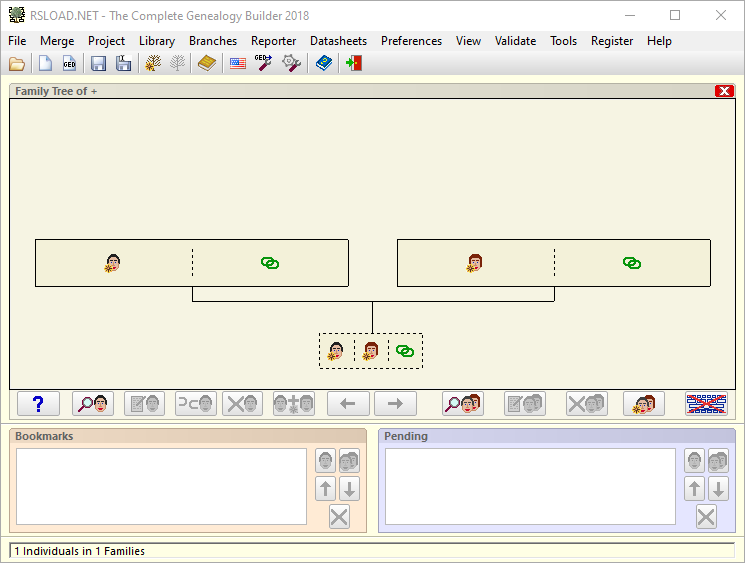The image size is (745, 563).
Task: Click status text '1 Individuals in 1 Families'
Action: [79, 551]
